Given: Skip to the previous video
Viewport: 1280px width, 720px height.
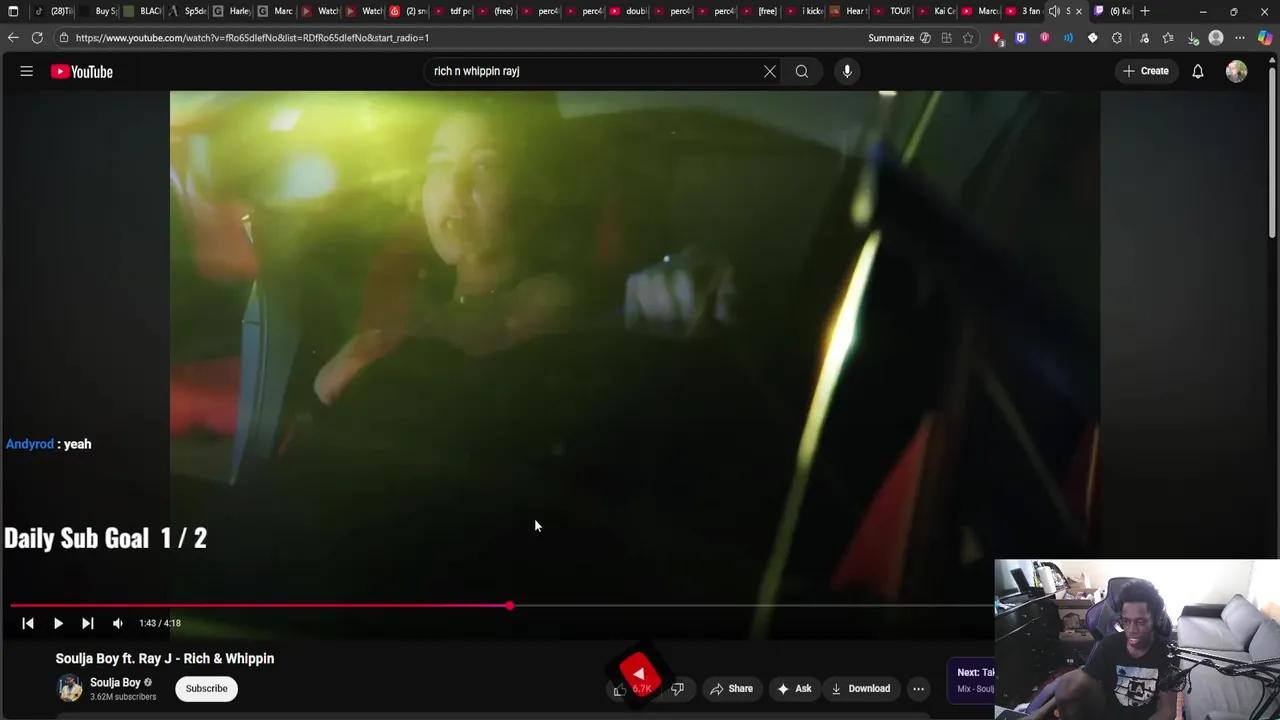Looking at the screenshot, I should [28, 623].
